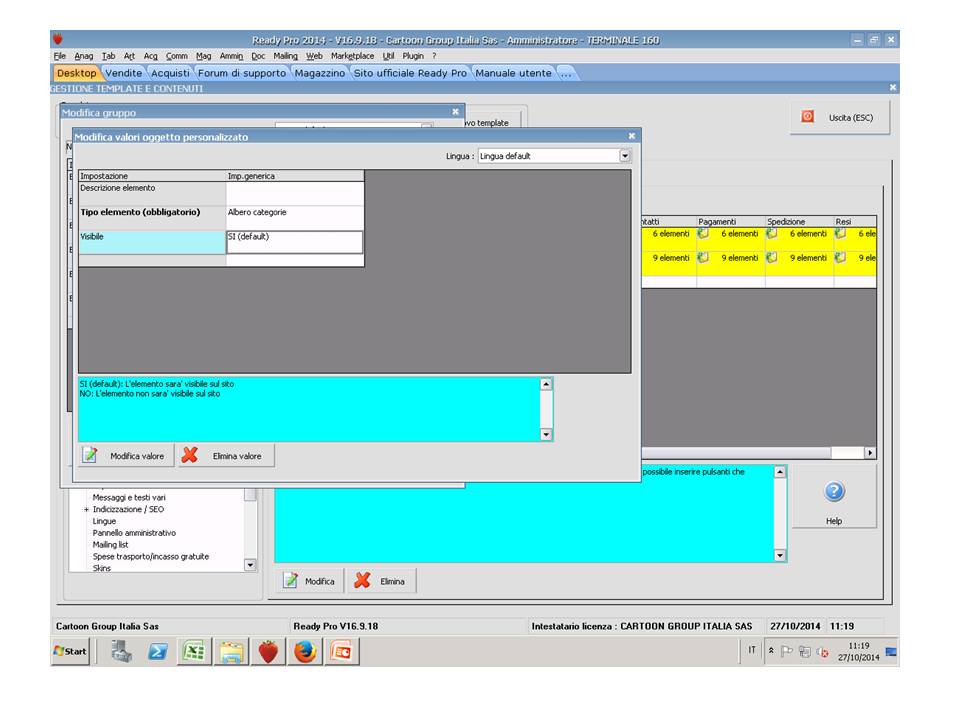Show hidden tray icons arrow
960x720 pixels.
click(x=771, y=650)
